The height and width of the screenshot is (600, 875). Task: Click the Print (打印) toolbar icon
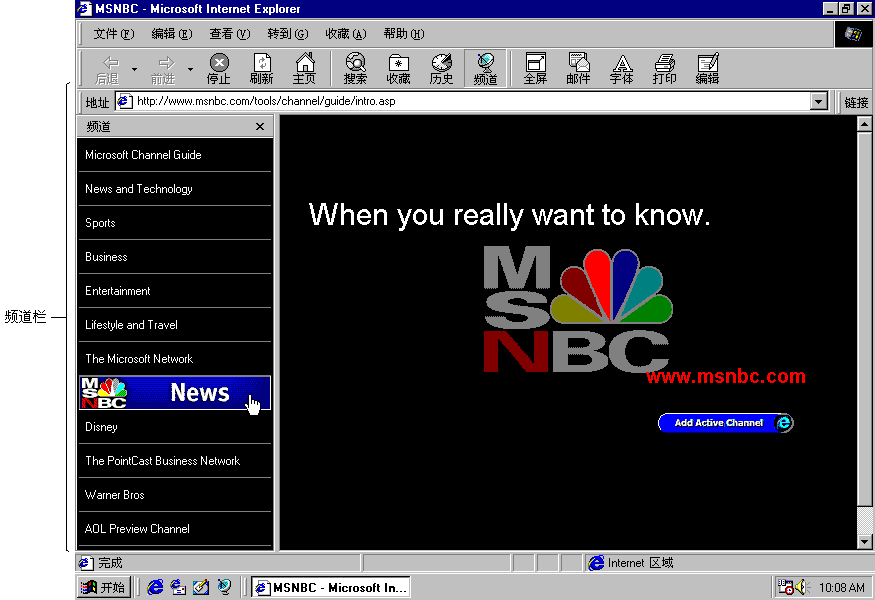pyautogui.click(x=664, y=68)
